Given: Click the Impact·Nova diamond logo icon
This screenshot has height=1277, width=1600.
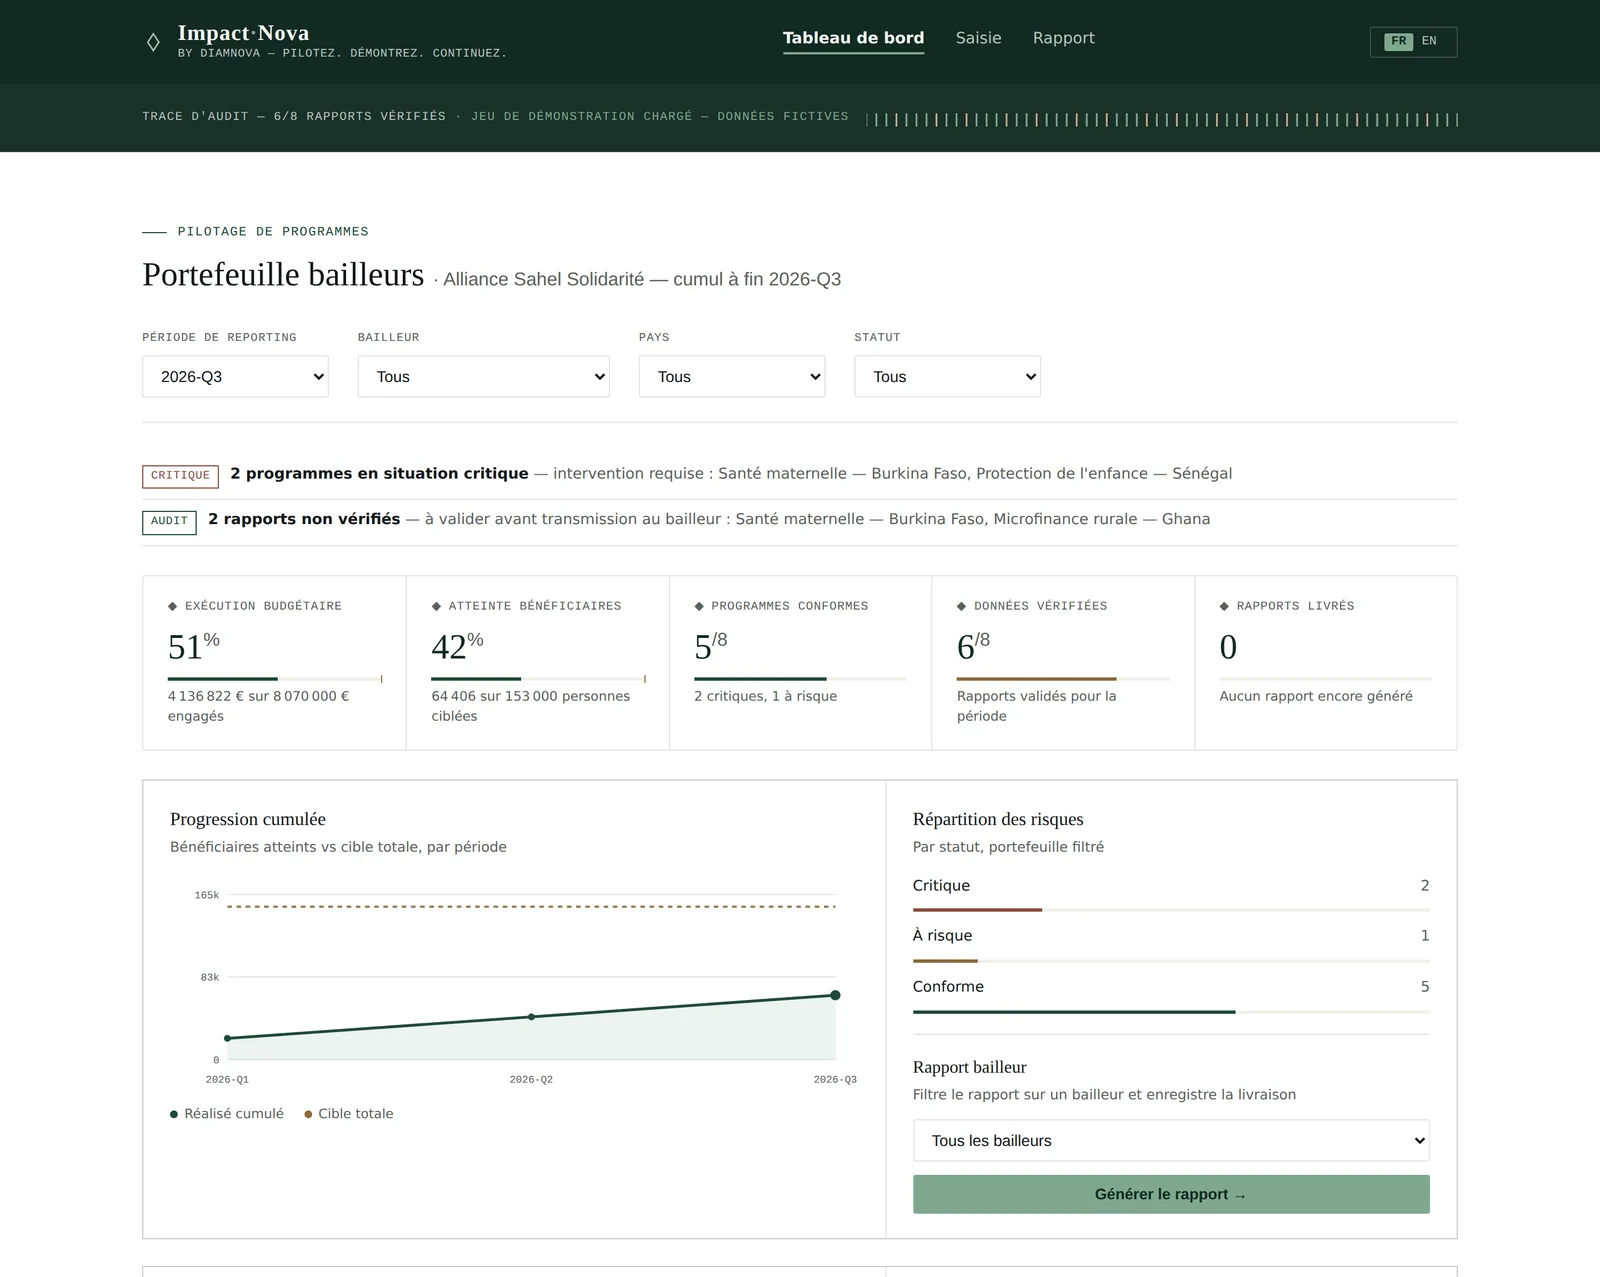Looking at the screenshot, I should (x=153, y=42).
